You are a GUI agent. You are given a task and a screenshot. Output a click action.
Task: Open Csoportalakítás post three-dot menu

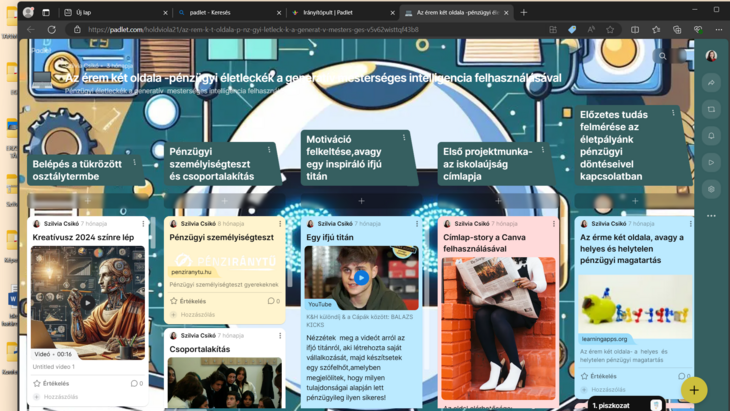(x=280, y=336)
